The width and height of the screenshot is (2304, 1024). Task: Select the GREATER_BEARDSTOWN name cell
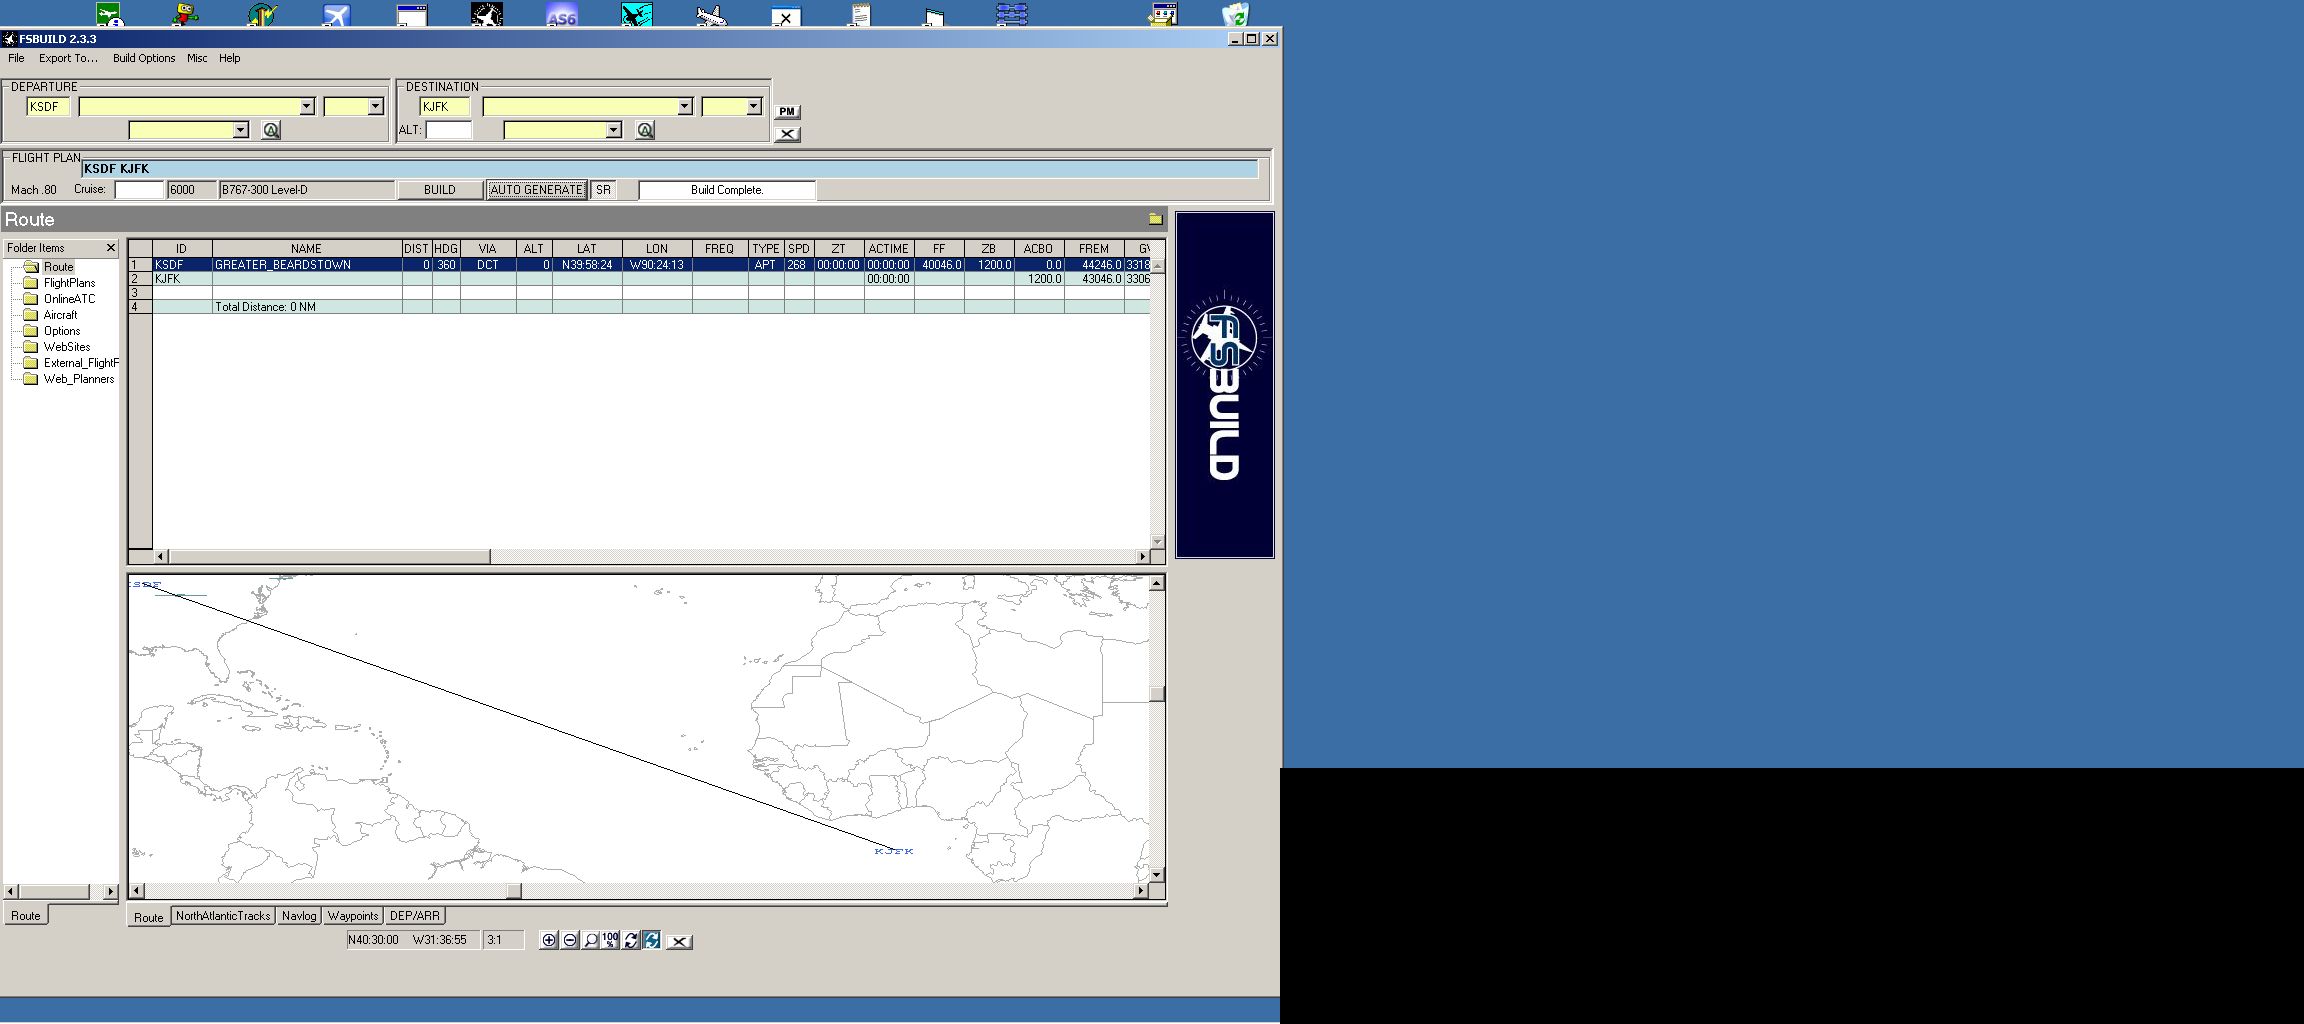pos(307,265)
